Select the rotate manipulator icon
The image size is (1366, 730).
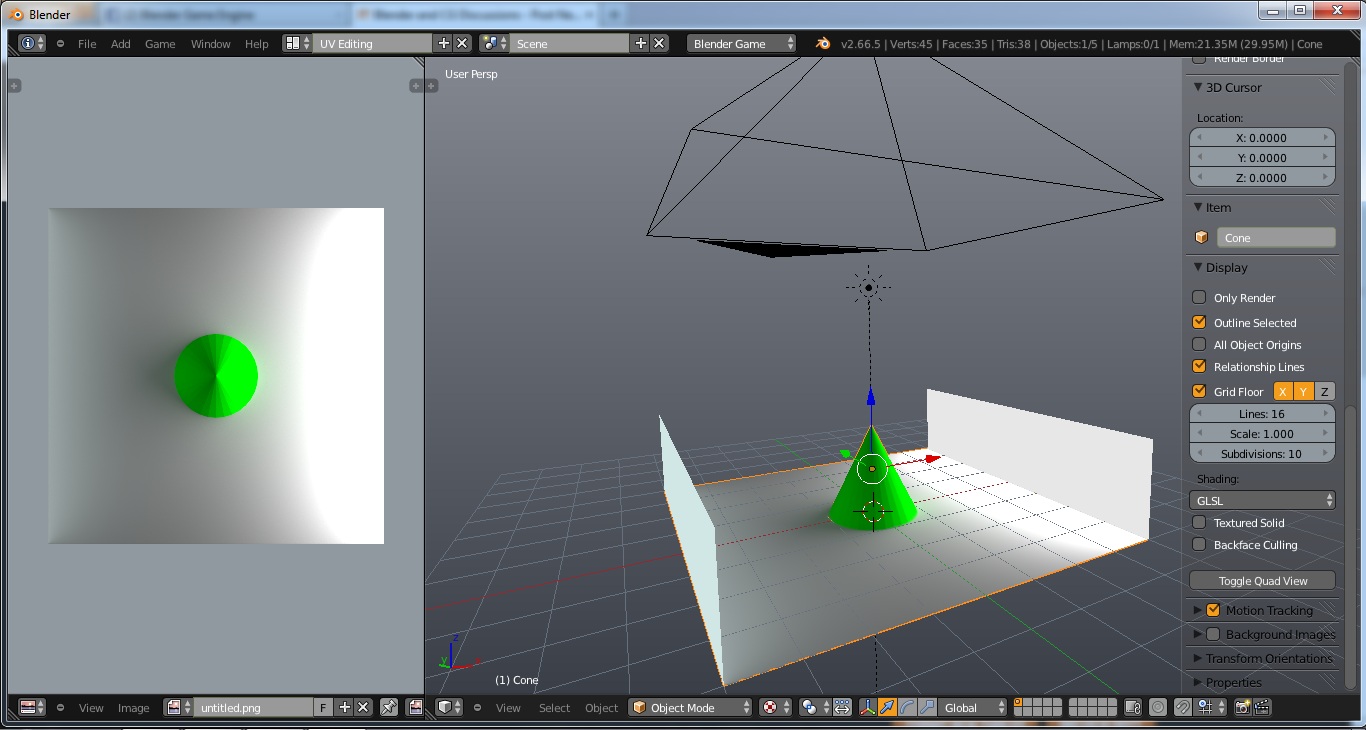tap(907, 707)
